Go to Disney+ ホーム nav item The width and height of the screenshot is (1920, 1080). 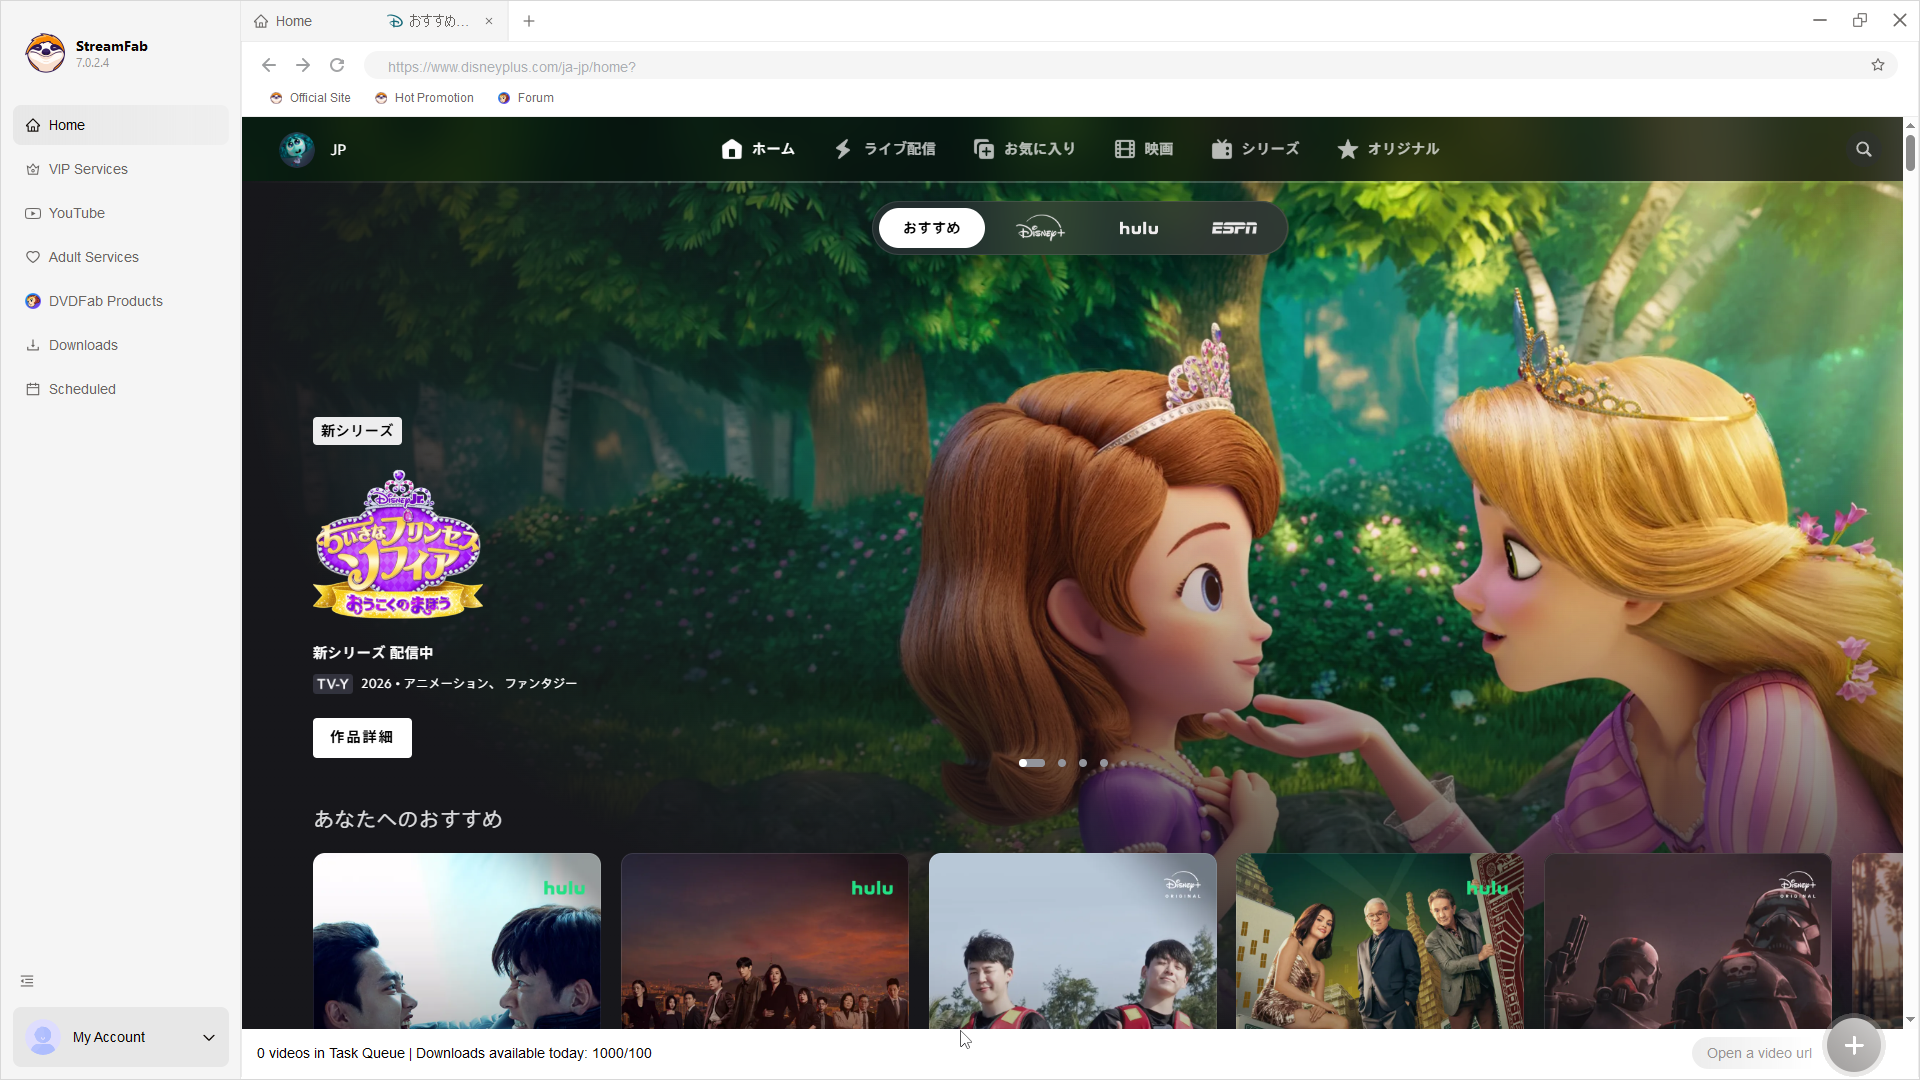point(758,149)
